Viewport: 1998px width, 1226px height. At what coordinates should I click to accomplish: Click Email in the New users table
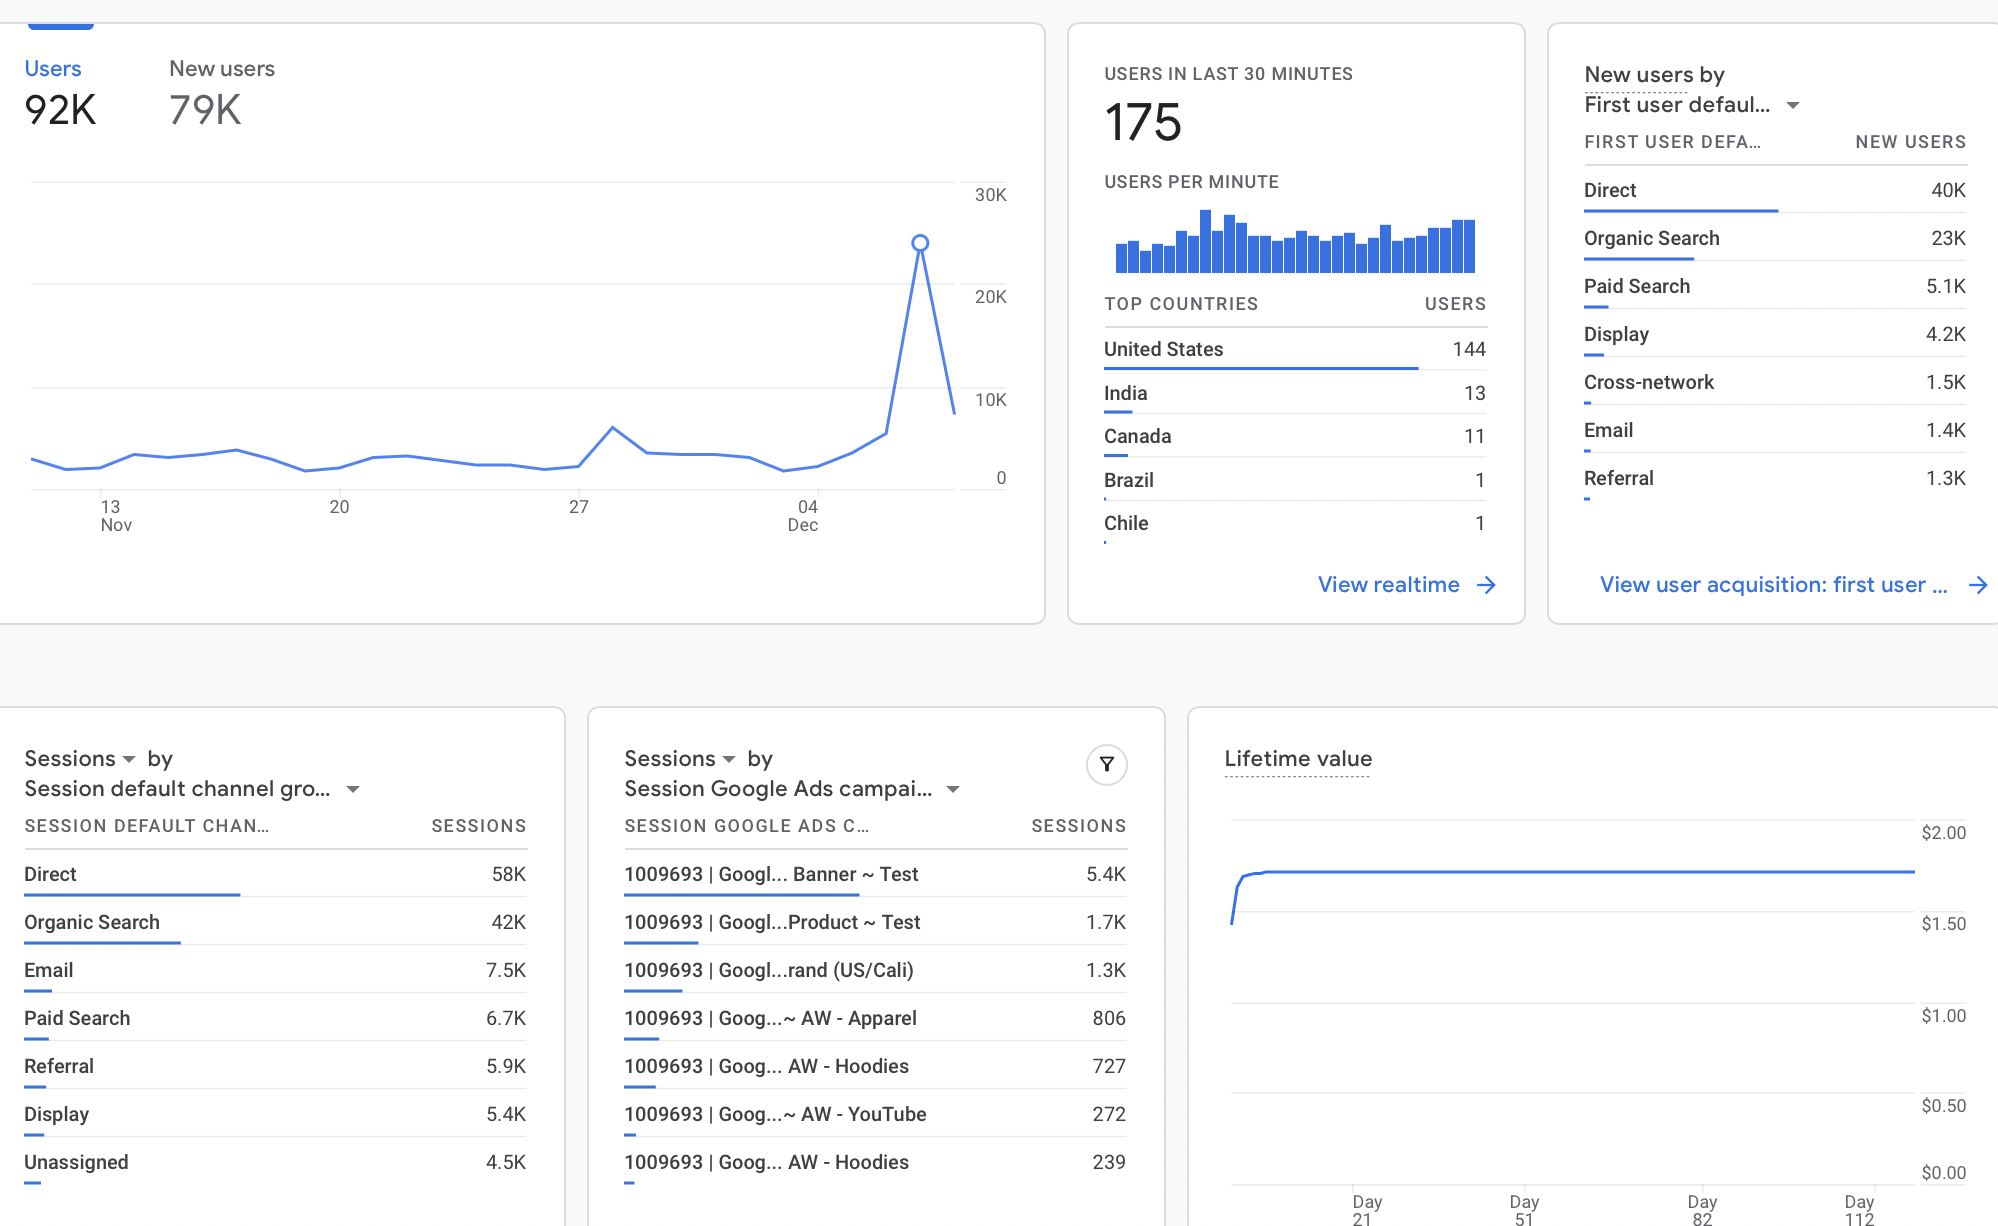click(x=1775, y=430)
